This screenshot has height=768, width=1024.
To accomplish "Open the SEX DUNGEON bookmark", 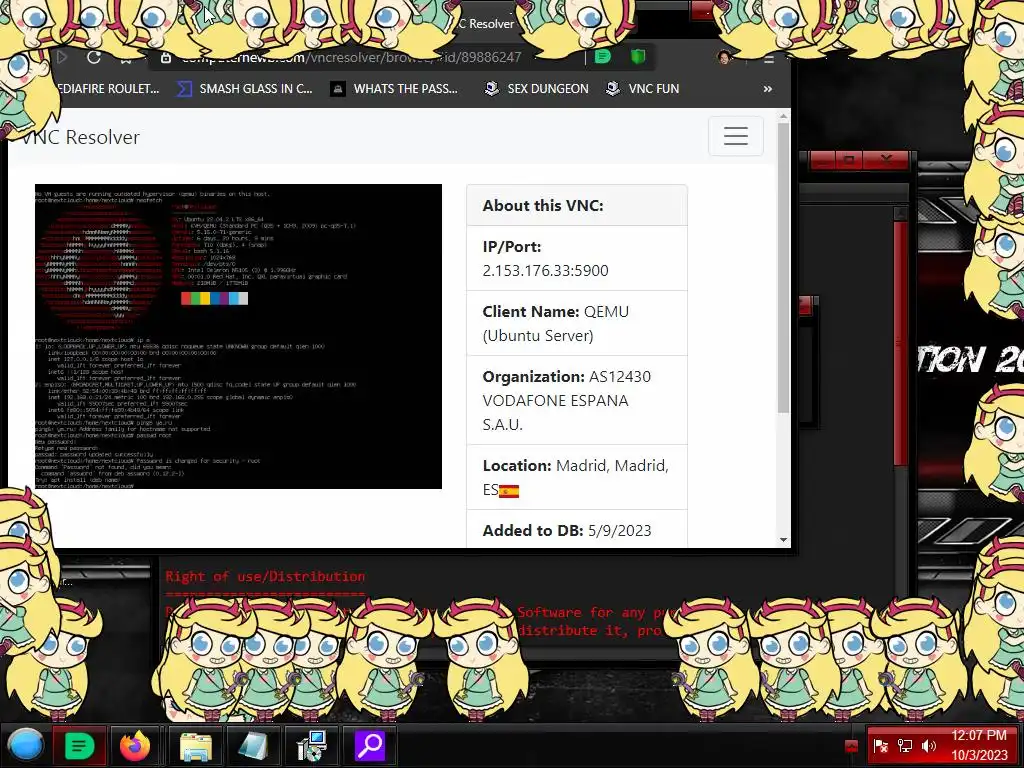I will pyautogui.click(x=537, y=88).
